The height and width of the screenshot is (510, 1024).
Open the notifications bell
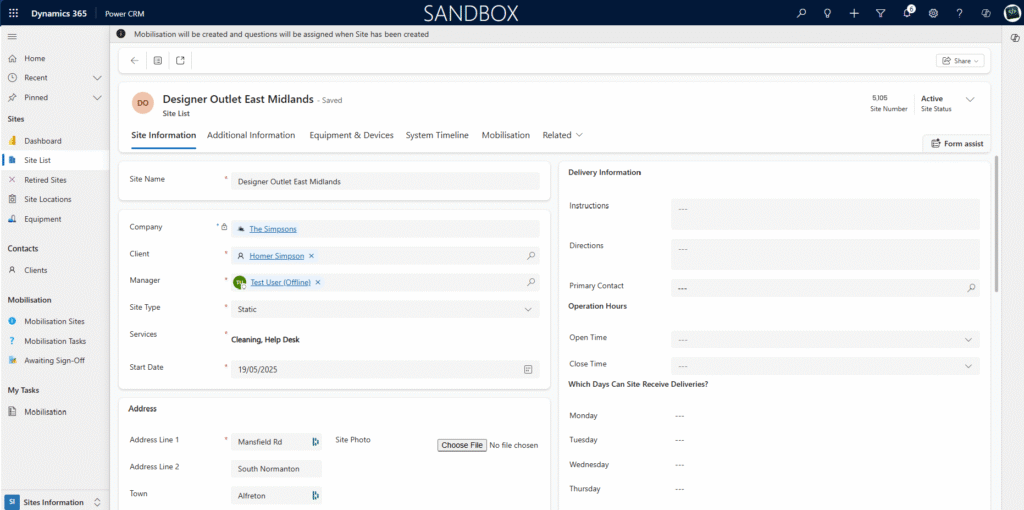(907, 13)
